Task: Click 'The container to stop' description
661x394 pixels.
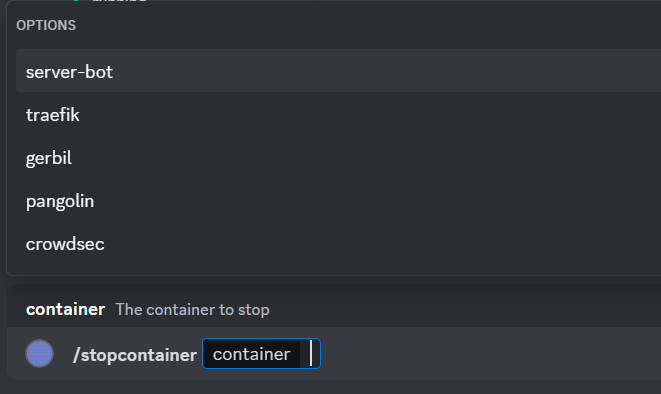Action: (192, 310)
